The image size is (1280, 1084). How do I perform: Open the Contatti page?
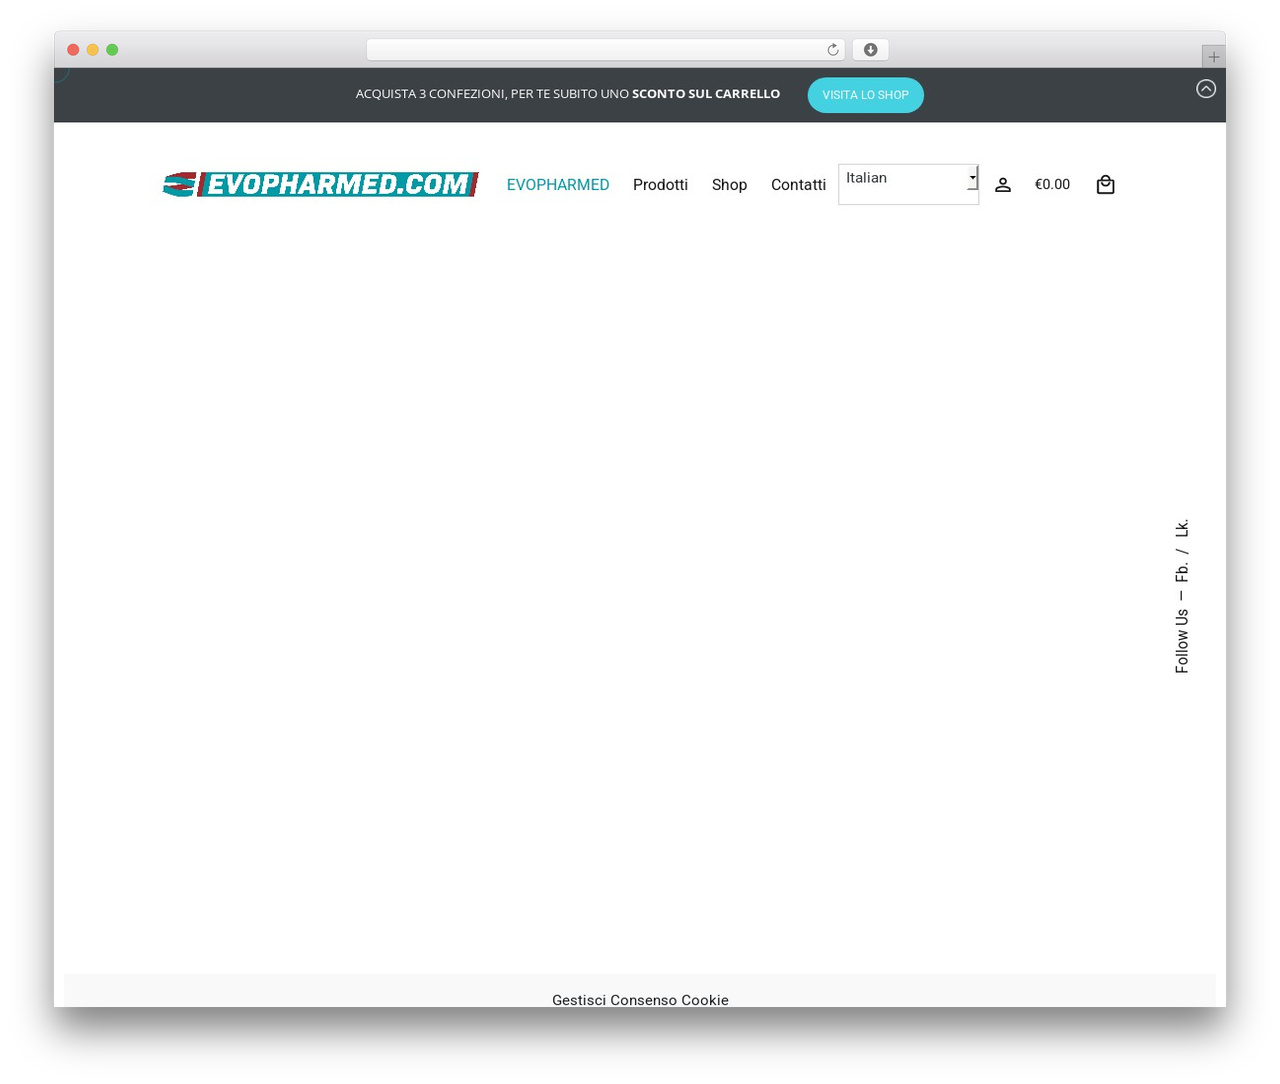pos(798,185)
